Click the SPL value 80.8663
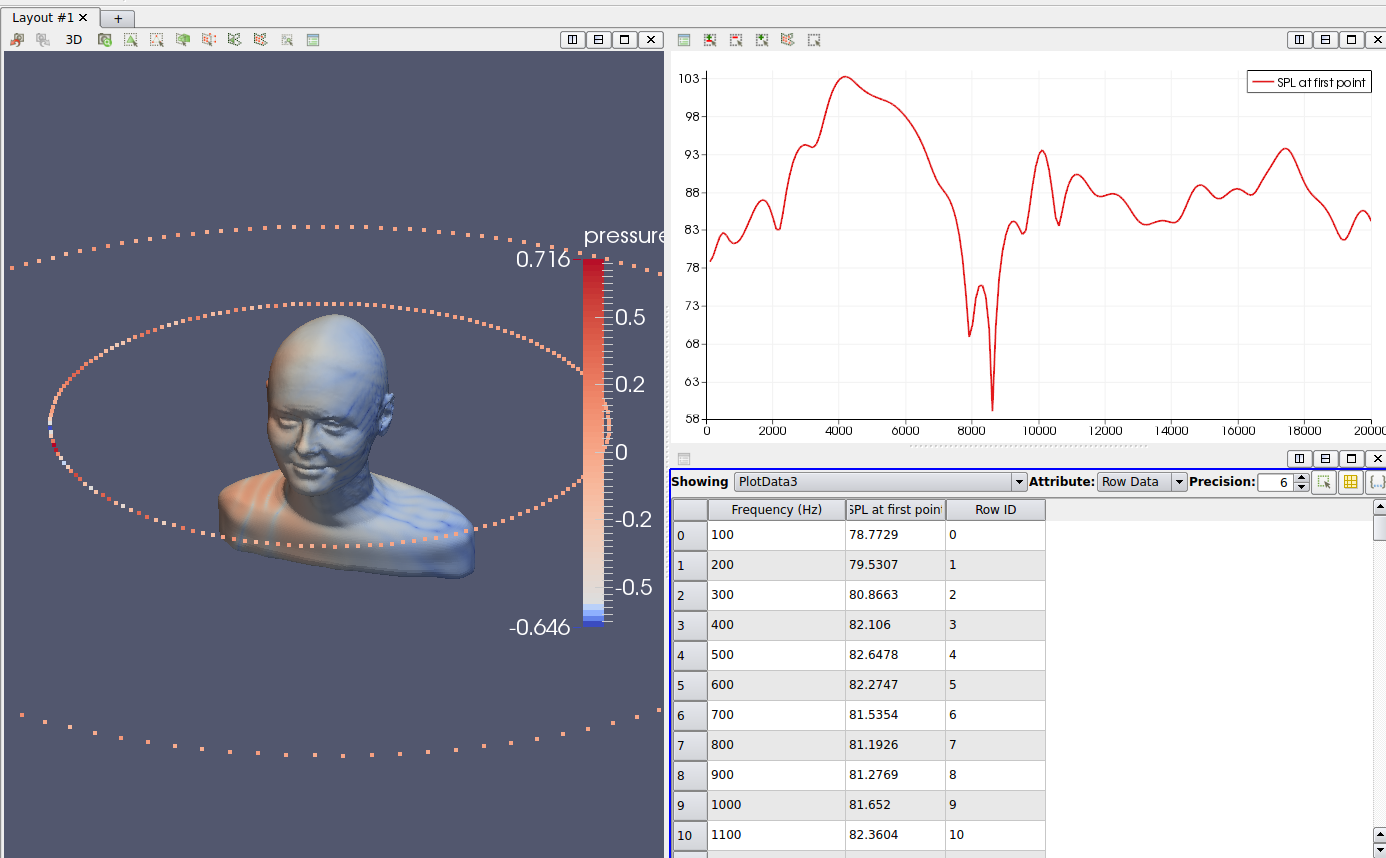The image size is (1386, 858). pos(895,595)
